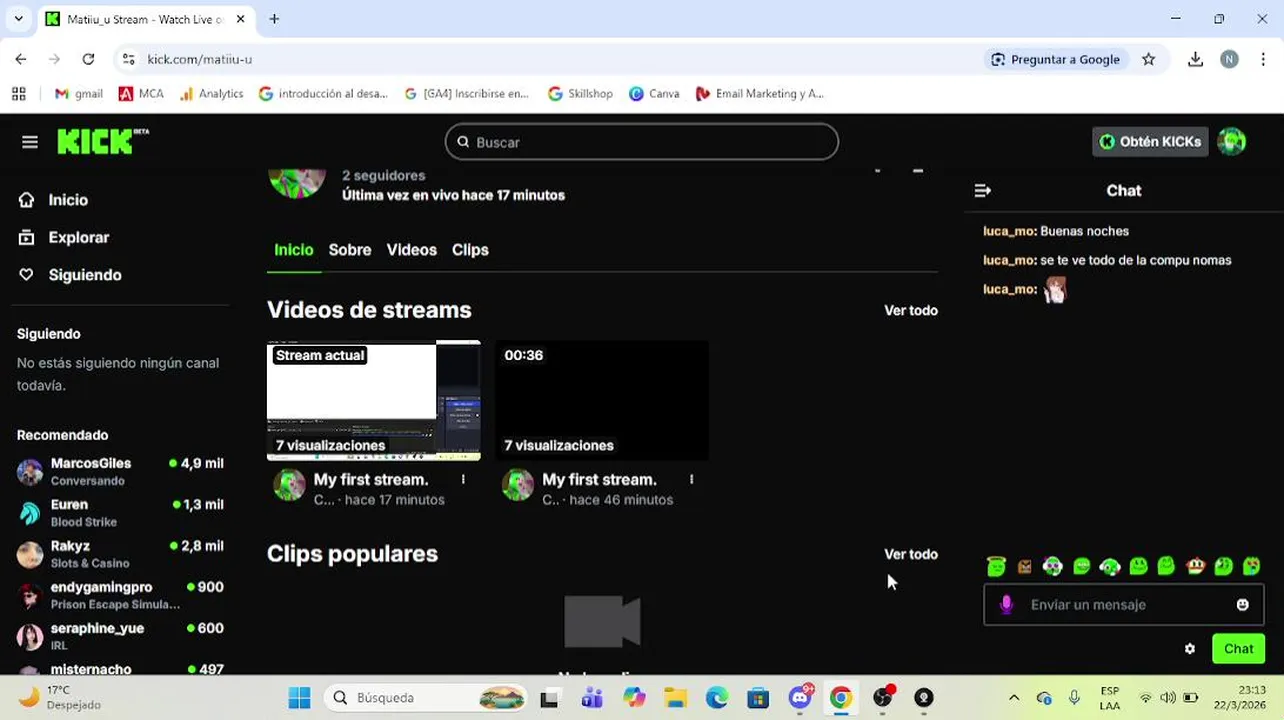Open weather widget showing 17°C Despejado
Screen dimensions: 1284x720
click(x=62, y=698)
